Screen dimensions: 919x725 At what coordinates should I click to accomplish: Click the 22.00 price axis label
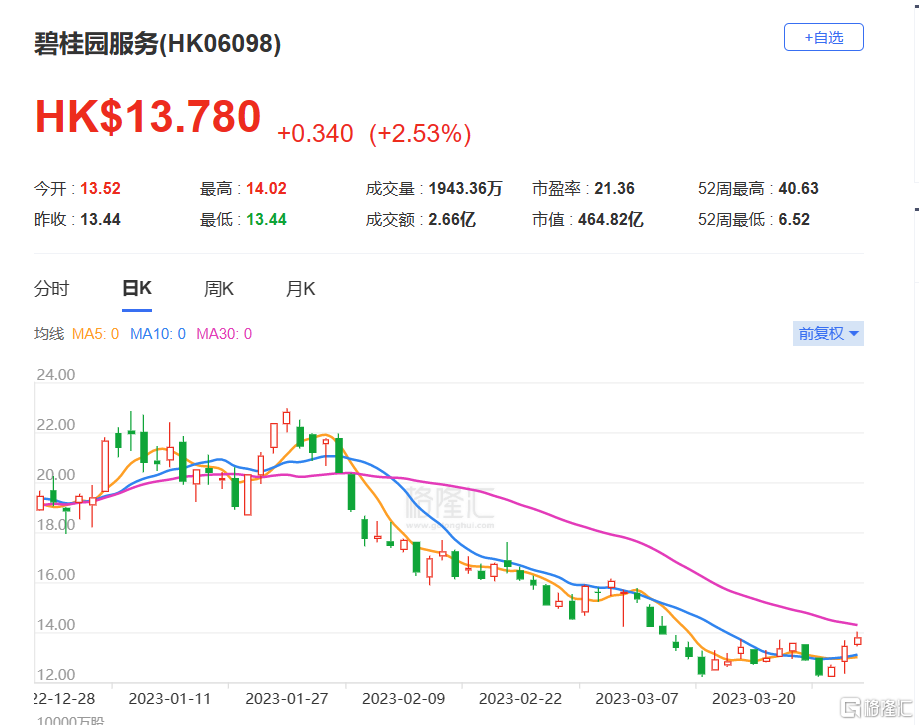pos(56,425)
